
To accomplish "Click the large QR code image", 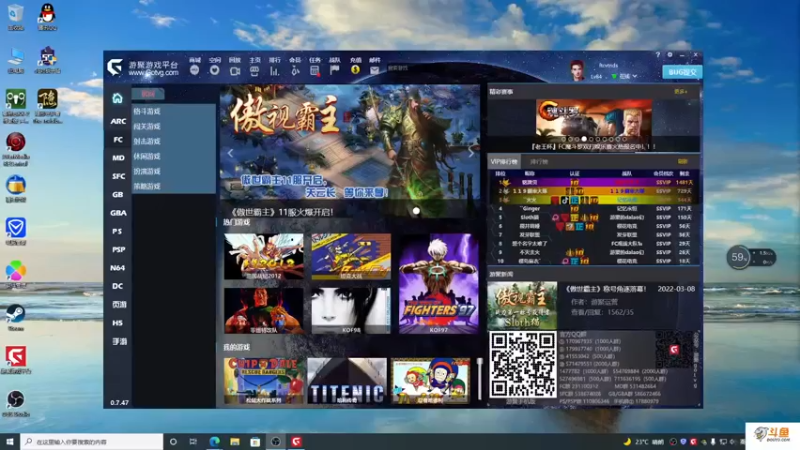I will tap(522, 364).
